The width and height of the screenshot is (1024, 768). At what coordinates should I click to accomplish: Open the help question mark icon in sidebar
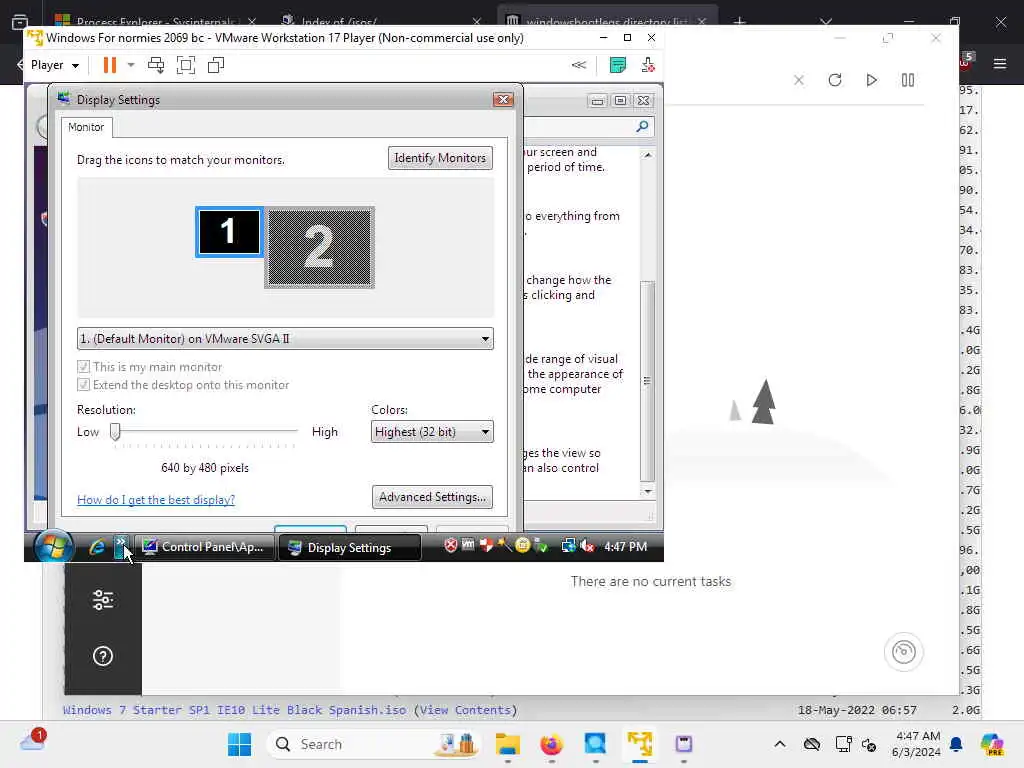[x=103, y=656]
